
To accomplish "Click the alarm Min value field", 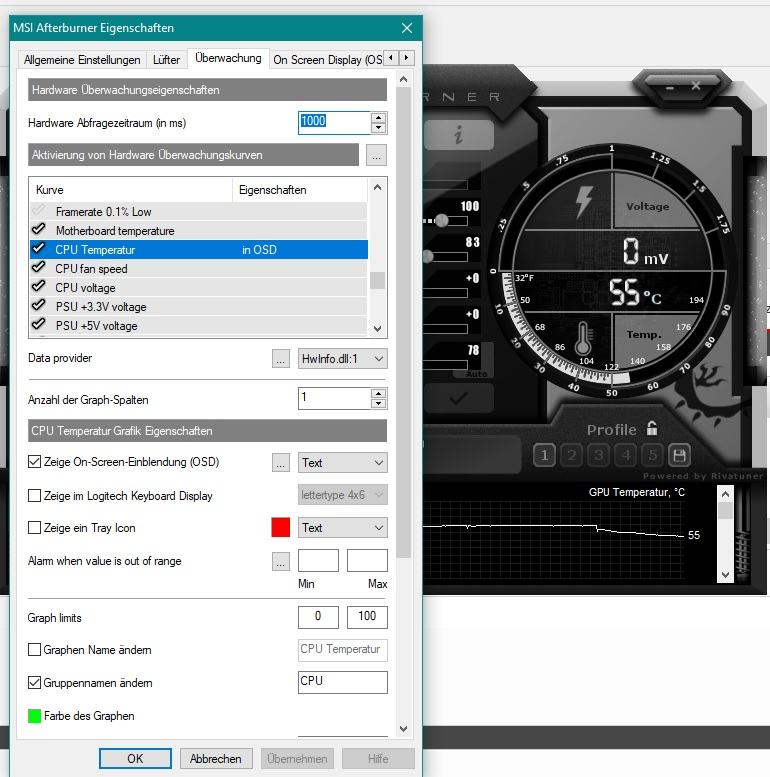I will click(x=318, y=560).
